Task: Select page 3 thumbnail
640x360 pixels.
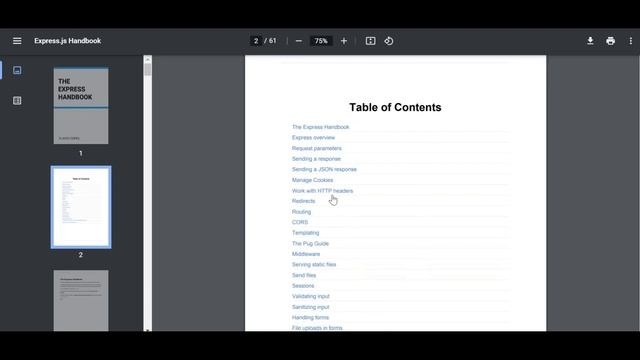Action: click(x=81, y=300)
